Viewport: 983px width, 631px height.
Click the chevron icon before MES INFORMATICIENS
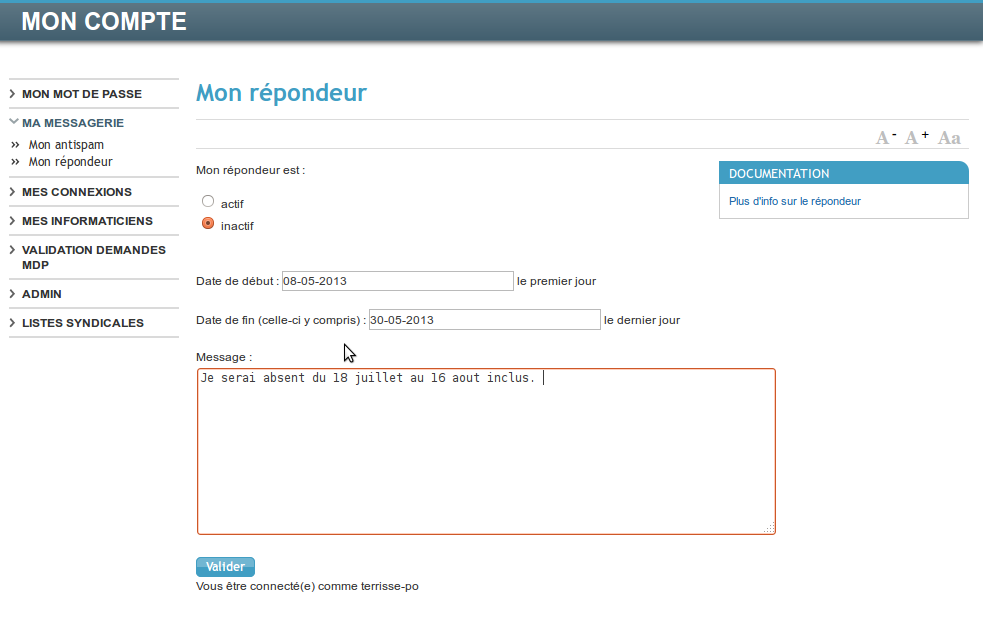click(x=10, y=220)
